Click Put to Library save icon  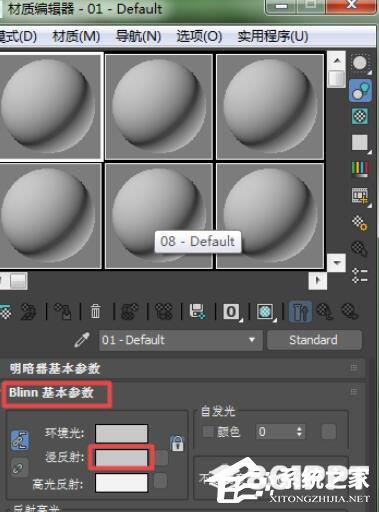(x=197, y=312)
